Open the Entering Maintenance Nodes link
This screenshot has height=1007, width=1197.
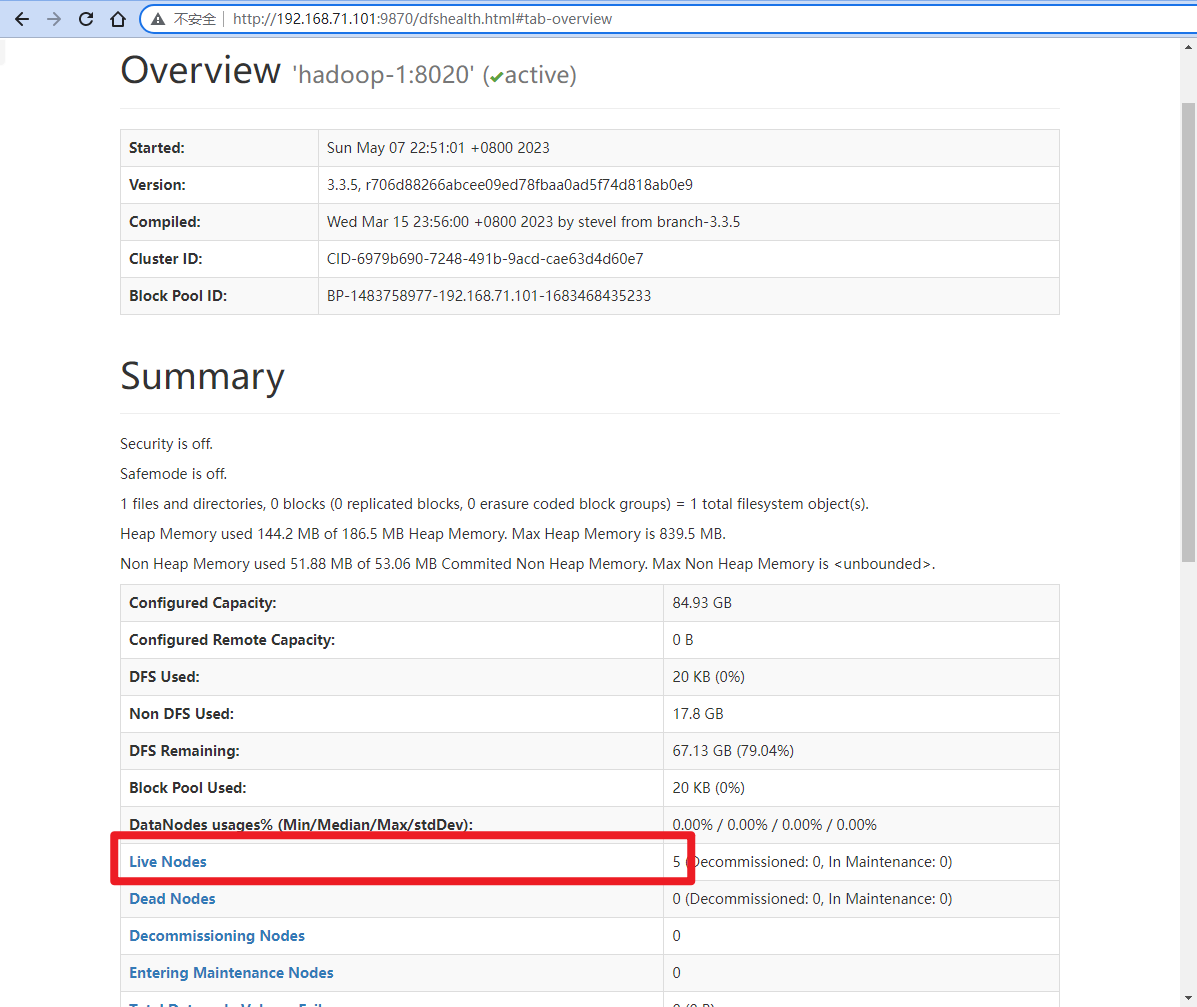click(x=231, y=972)
